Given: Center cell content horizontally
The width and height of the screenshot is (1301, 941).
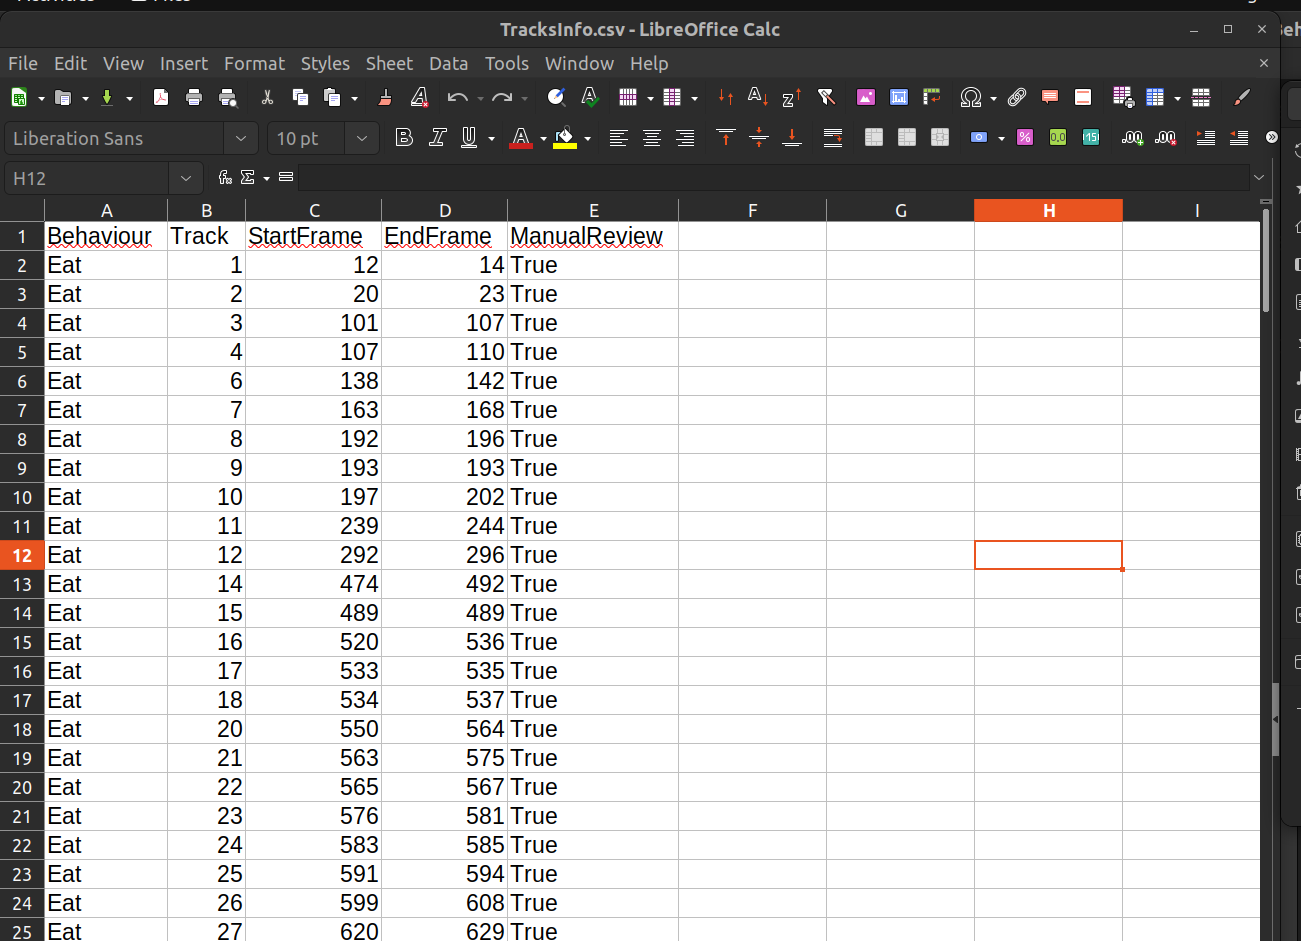Looking at the screenshot, I should tap(652, 138).
